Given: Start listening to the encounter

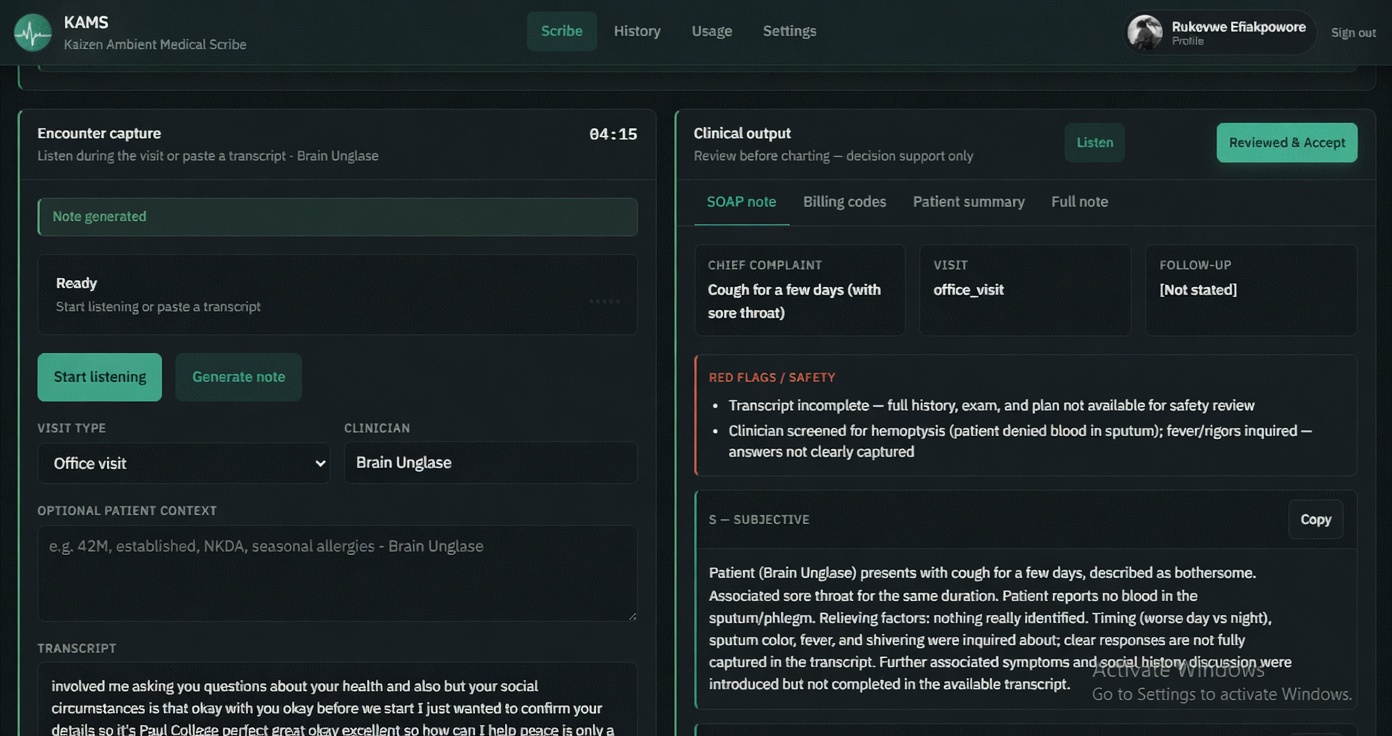Looking at the screenshot, I should click(100, 377).
